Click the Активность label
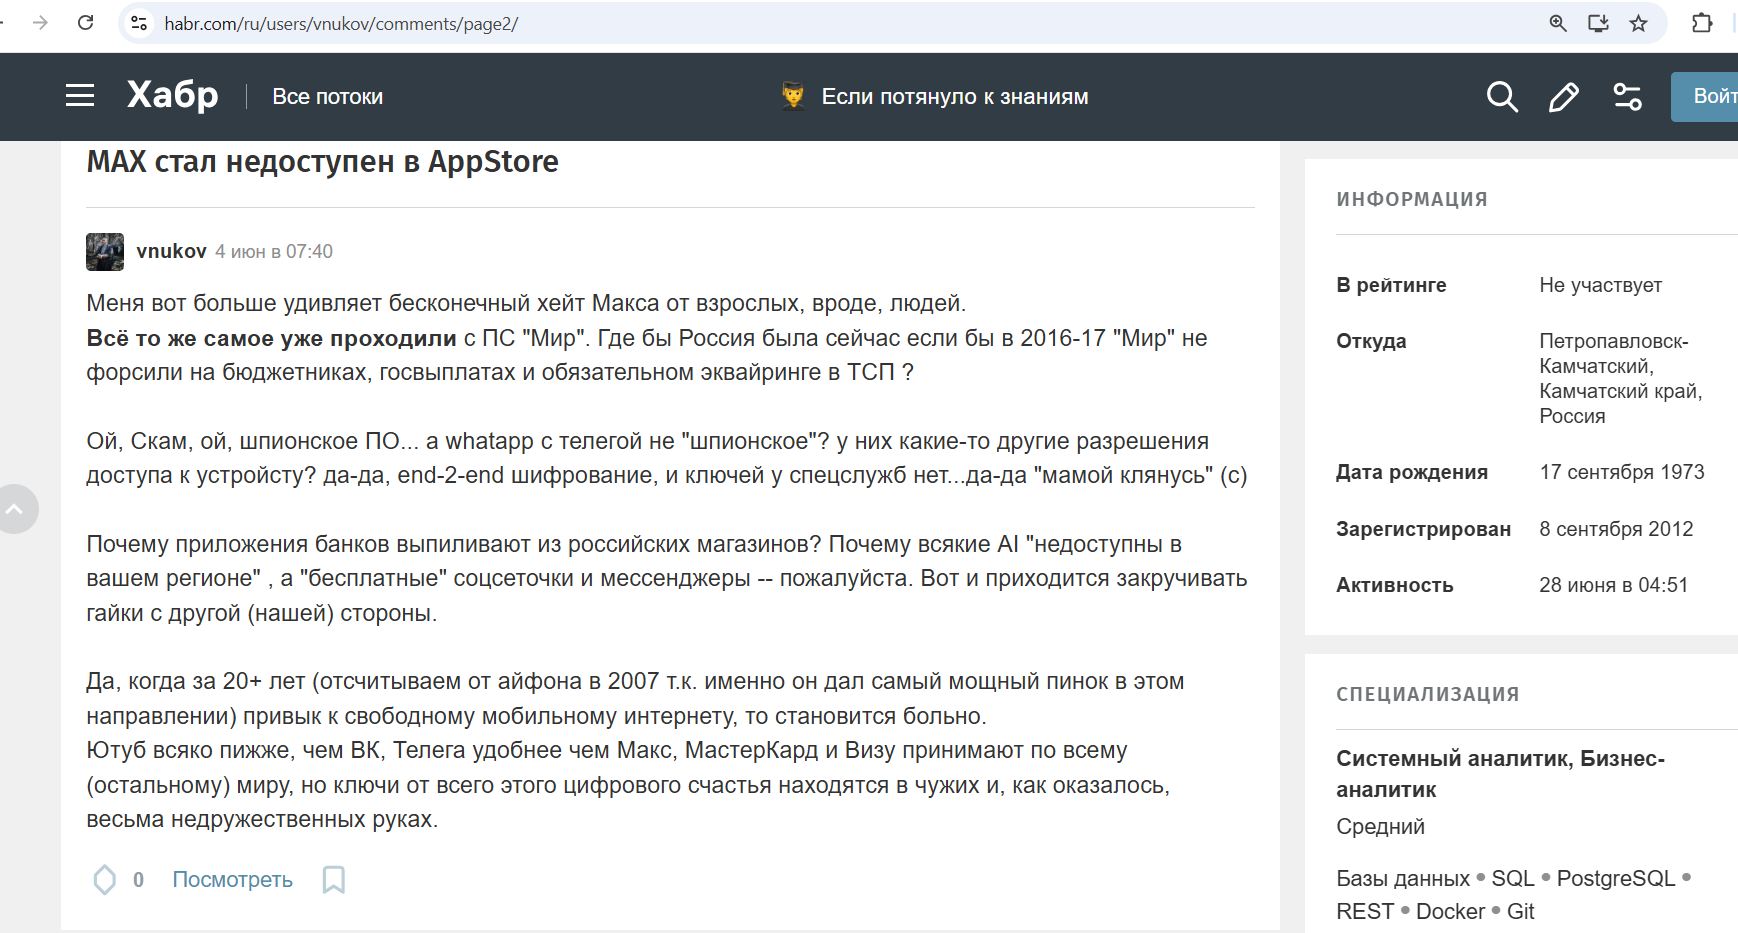The height and width of the screenshot is (933, 1738). (x=1394, y=585)
